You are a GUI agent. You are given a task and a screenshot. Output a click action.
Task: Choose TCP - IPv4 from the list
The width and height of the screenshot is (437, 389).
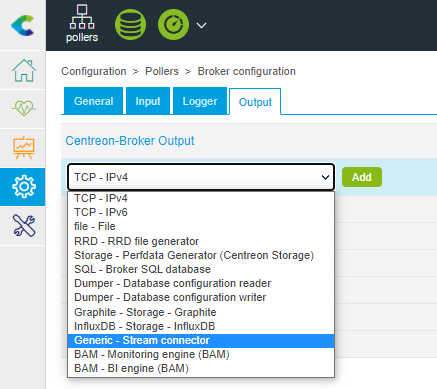pyautogui.click(x=201, y=198)
